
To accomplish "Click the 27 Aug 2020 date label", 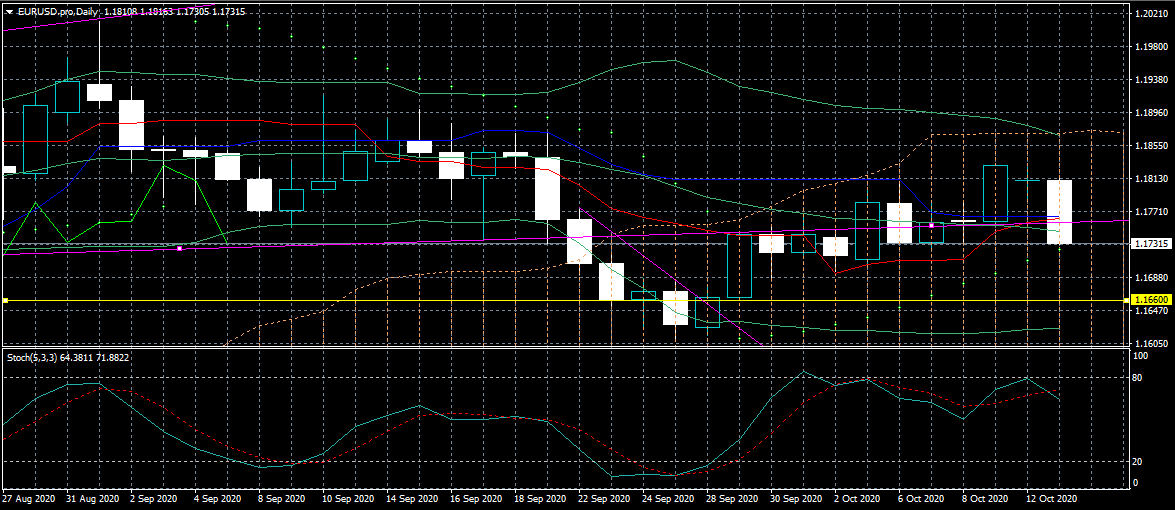I will 30,498.
